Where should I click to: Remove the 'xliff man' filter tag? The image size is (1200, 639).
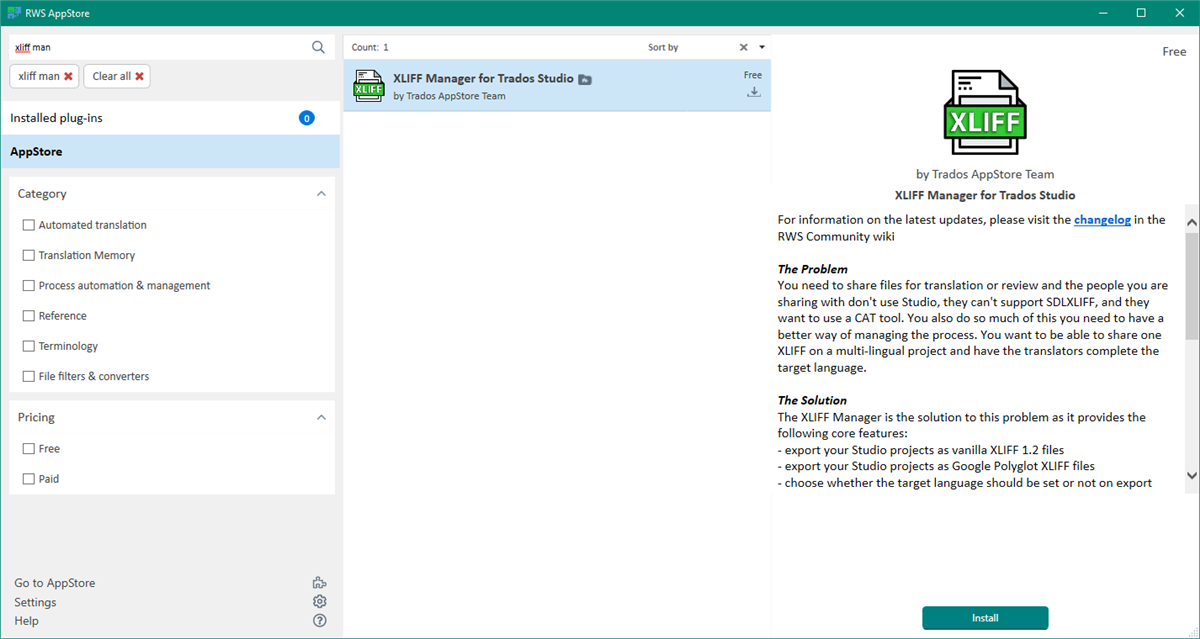[x=68, y=76]
